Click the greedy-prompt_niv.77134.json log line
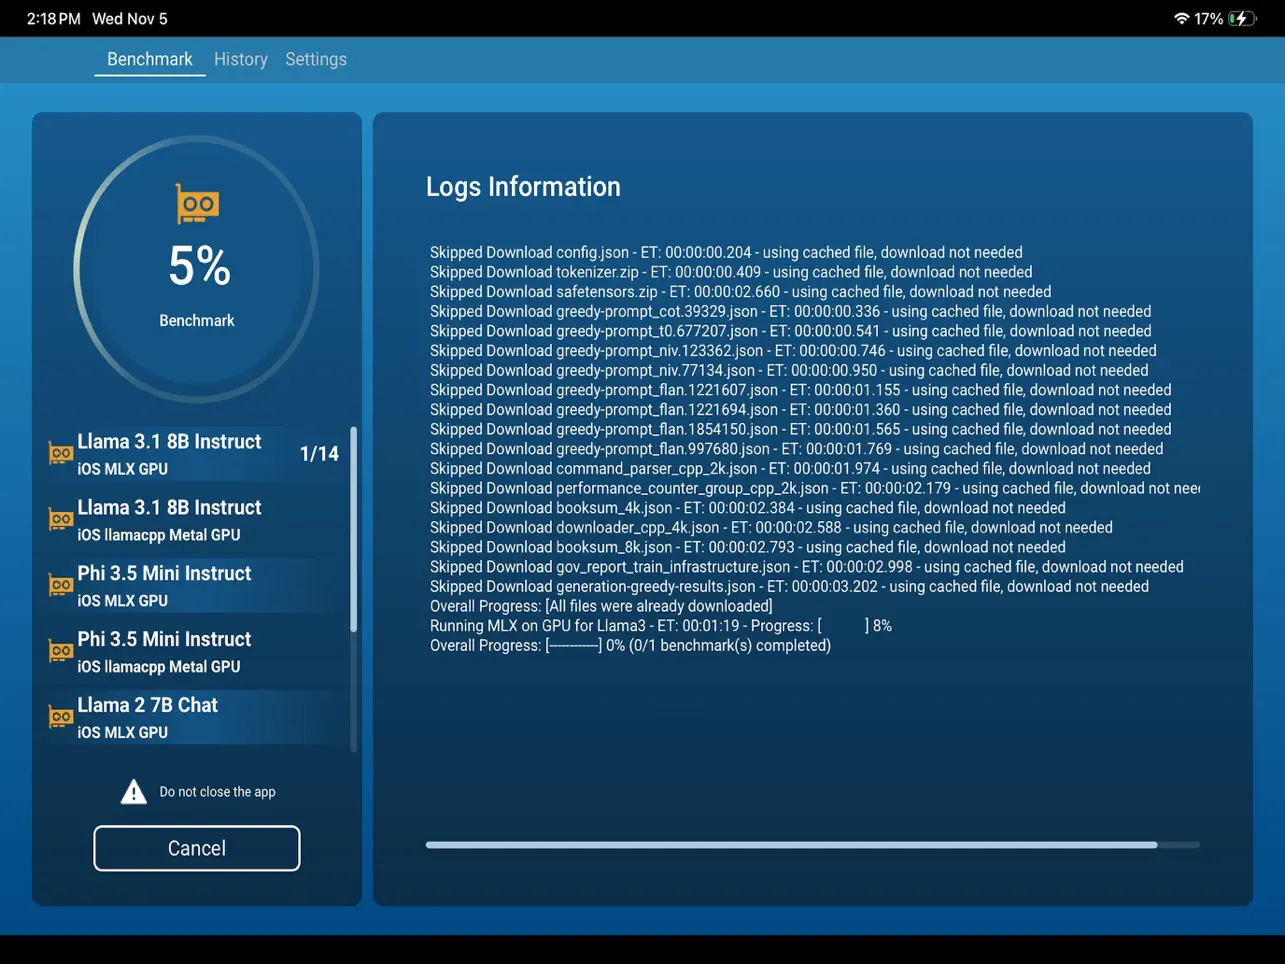 click(789, 370)
